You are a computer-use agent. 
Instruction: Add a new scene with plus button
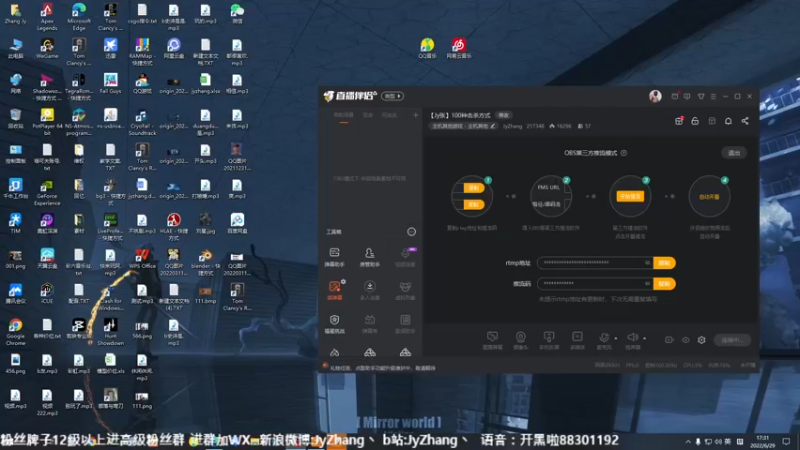tap(415, 115)
